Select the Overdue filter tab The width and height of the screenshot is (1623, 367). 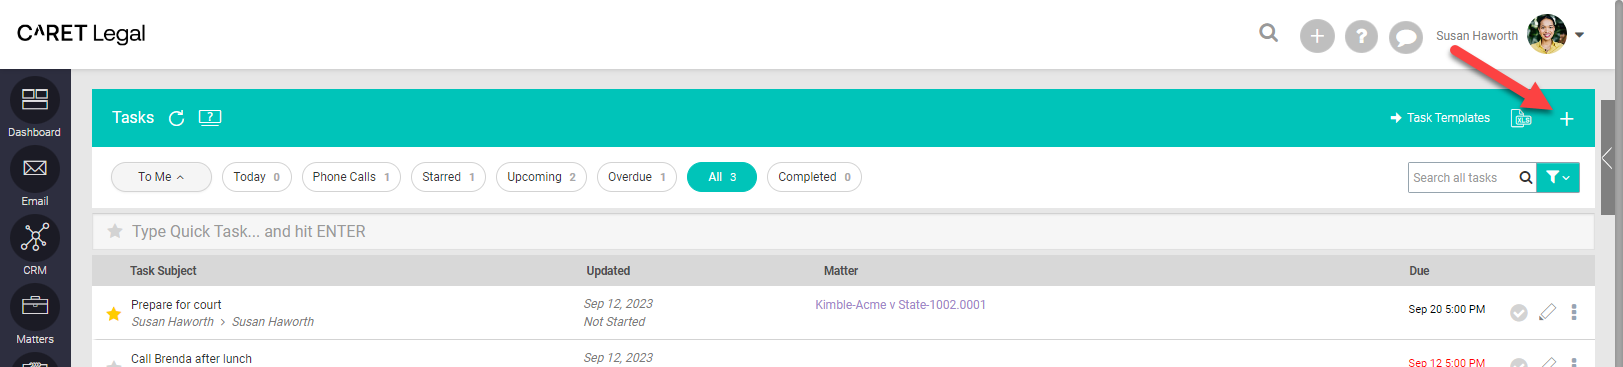(637, 177)
